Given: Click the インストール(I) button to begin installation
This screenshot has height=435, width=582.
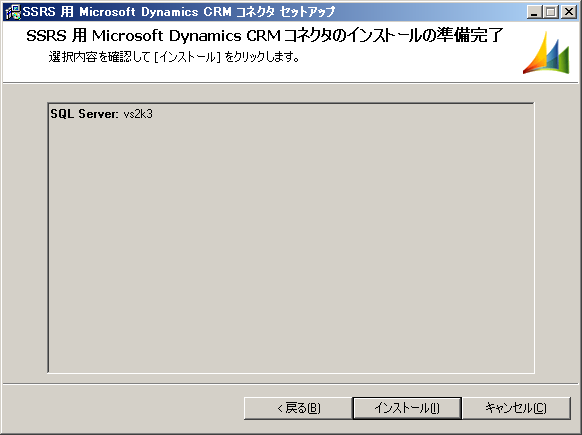Looking at the screenshot, I should [407, 408].
